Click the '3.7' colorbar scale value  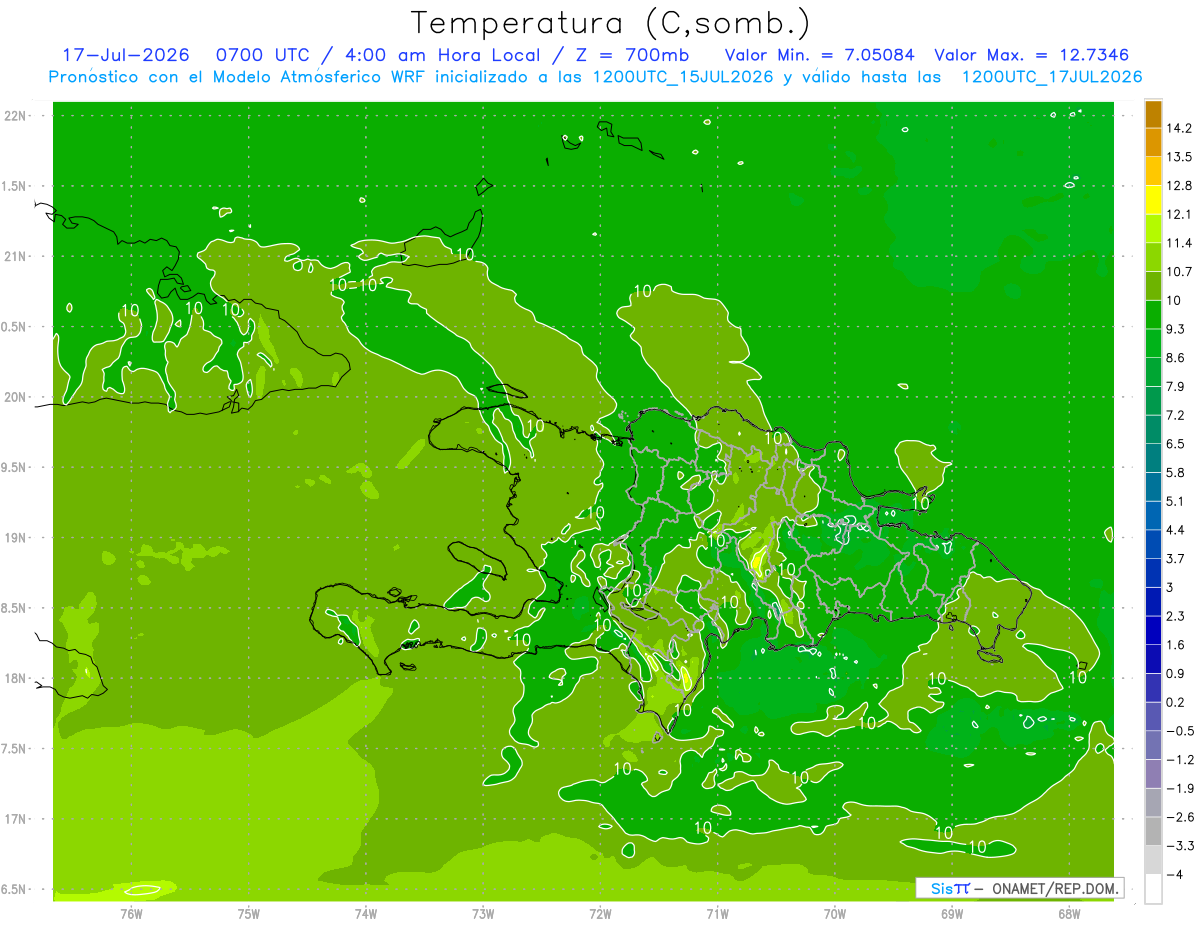(1176, 558)
